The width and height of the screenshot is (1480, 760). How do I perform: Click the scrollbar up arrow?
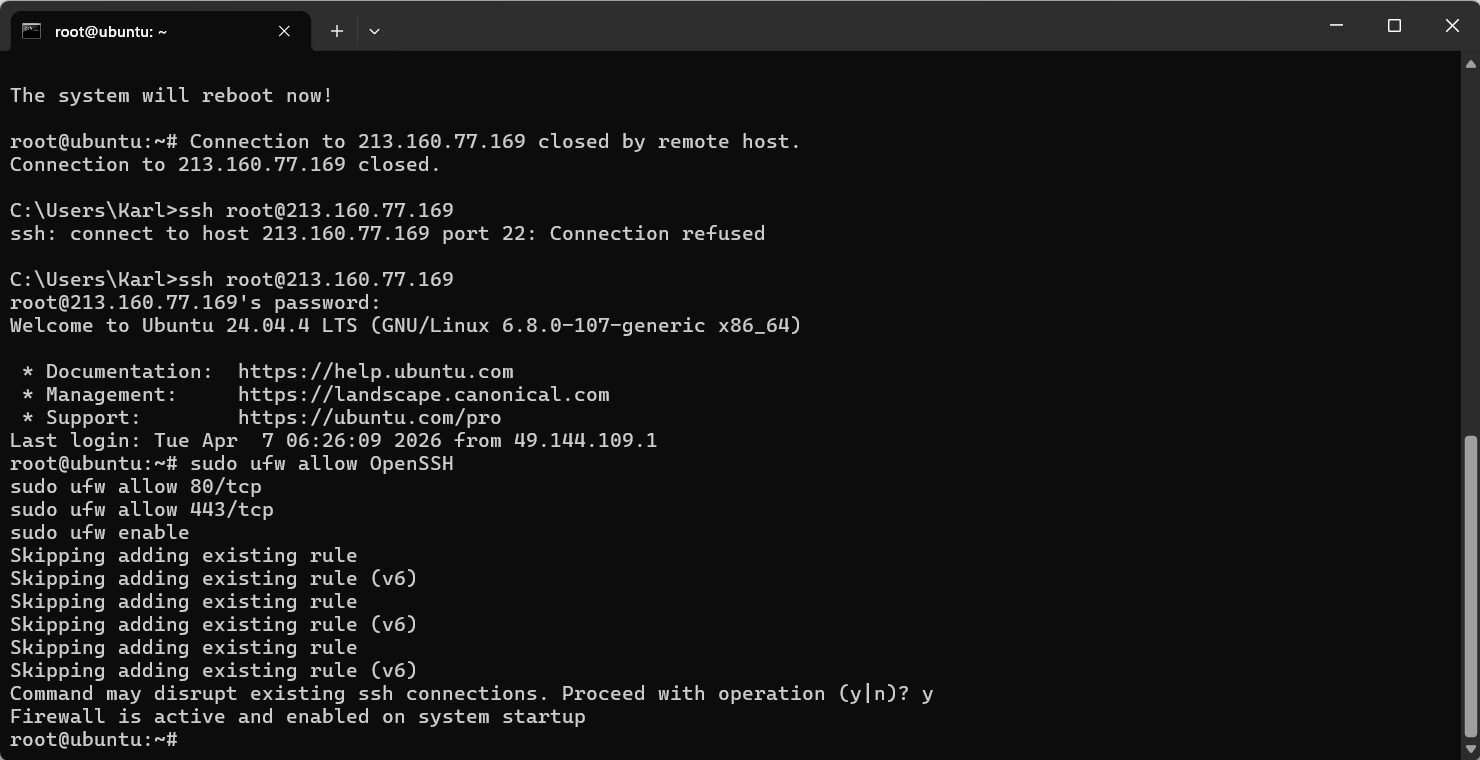[1471, 64]
